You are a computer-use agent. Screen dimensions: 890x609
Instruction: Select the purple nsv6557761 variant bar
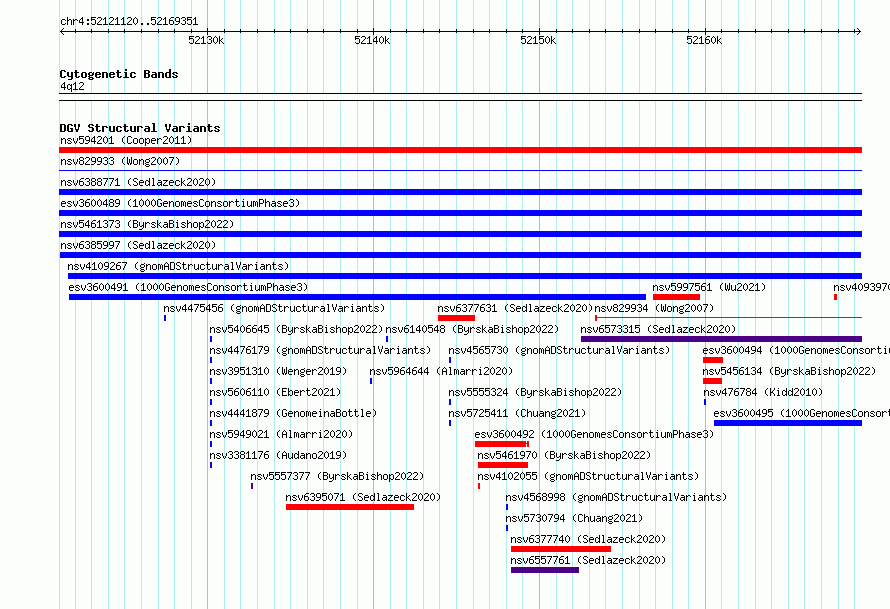pyautogui.click(x=545, y=570)
